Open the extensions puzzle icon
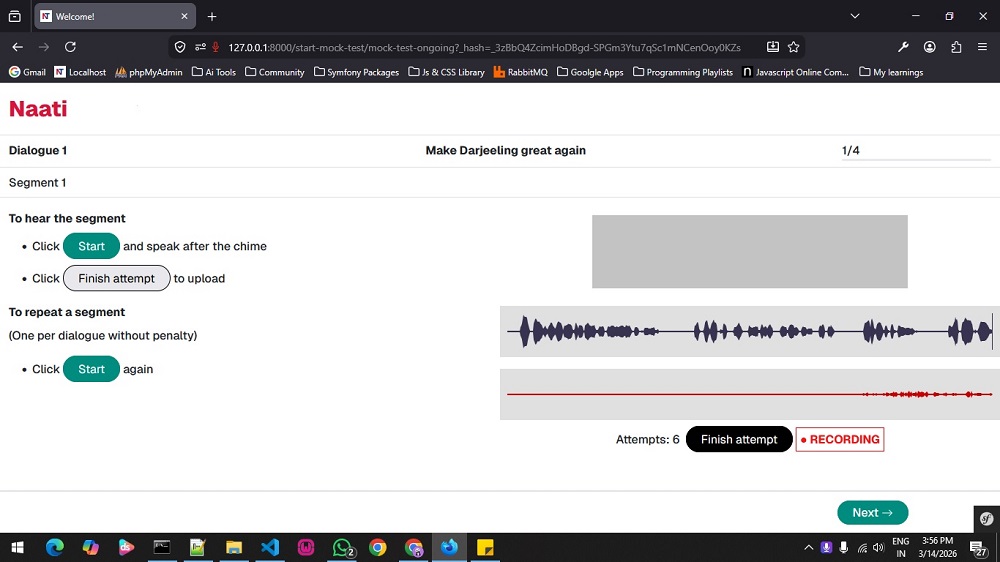Screen dimensions: 1000x562 click(x=956, y=47)
